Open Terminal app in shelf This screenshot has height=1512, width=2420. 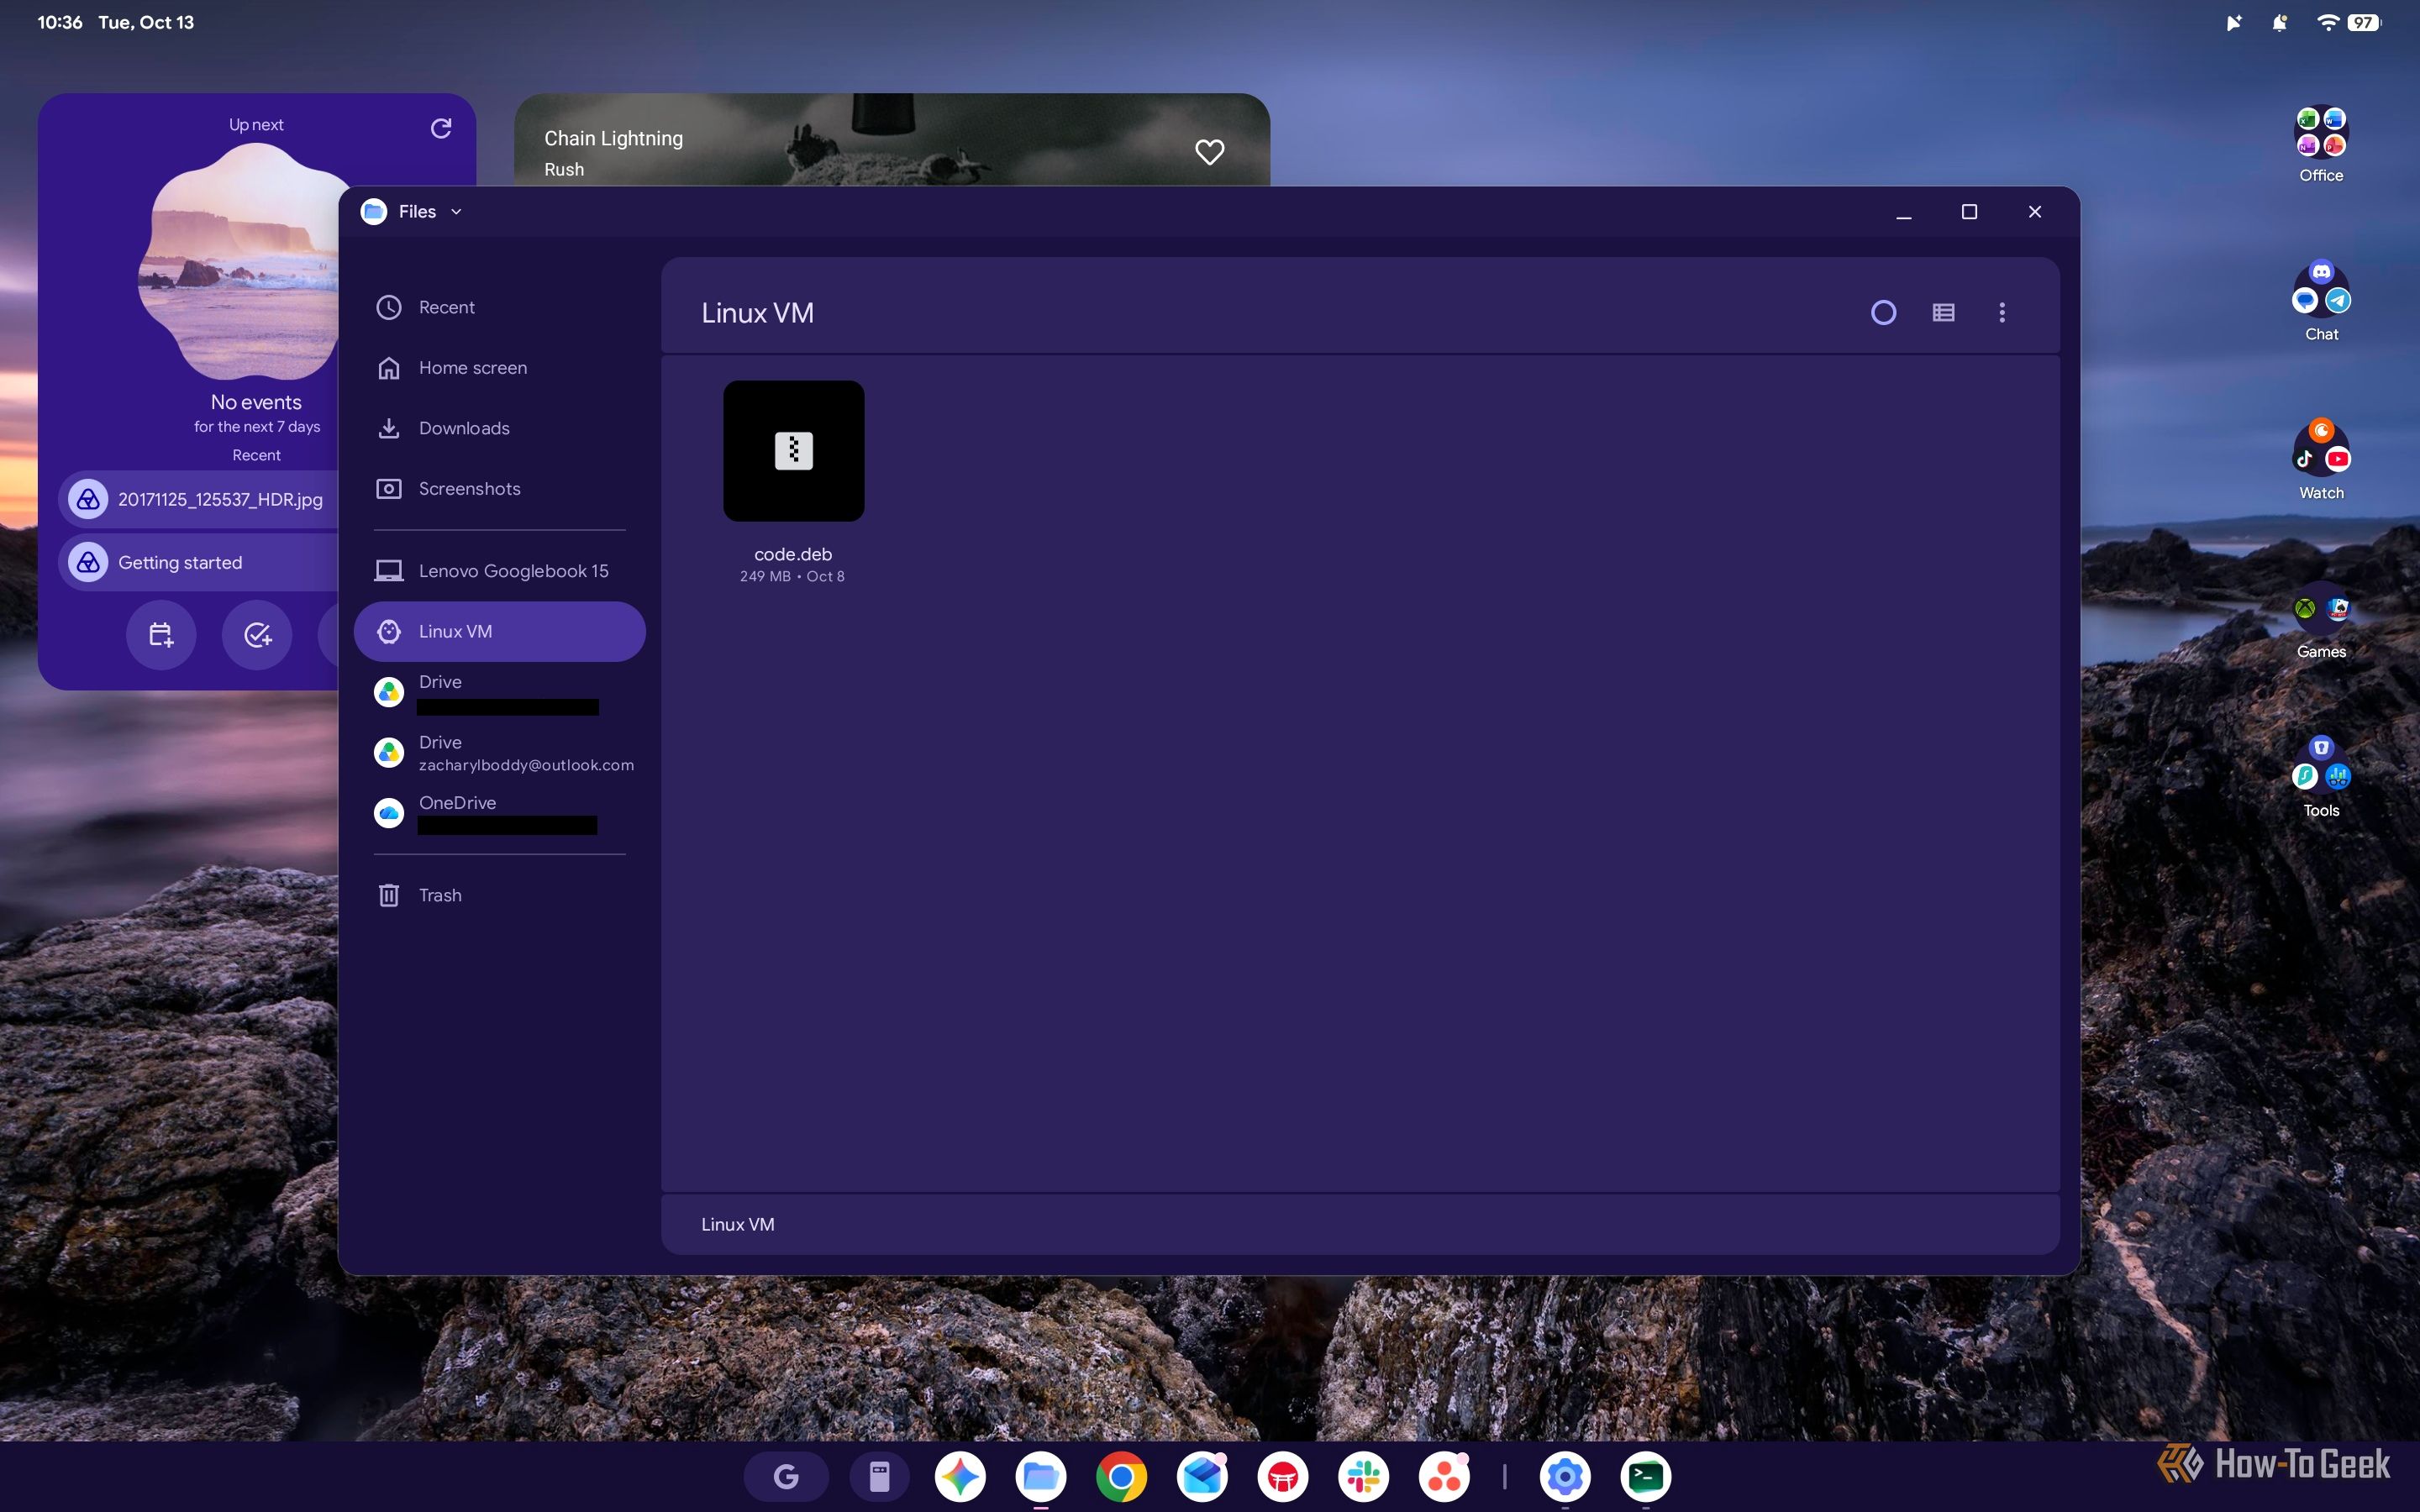coord(1646,1476)
